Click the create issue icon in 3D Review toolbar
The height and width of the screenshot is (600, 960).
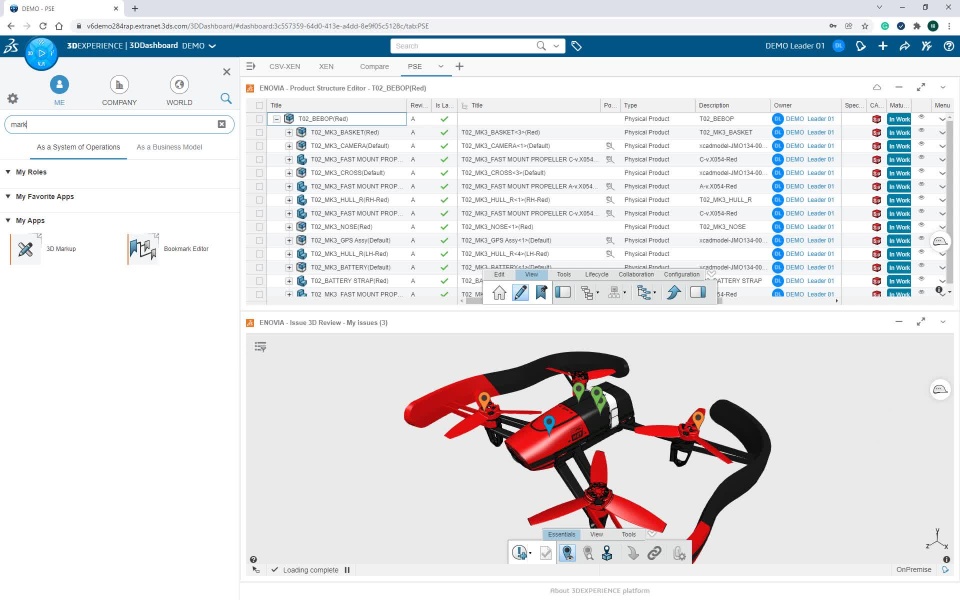[x=520, y=553]
